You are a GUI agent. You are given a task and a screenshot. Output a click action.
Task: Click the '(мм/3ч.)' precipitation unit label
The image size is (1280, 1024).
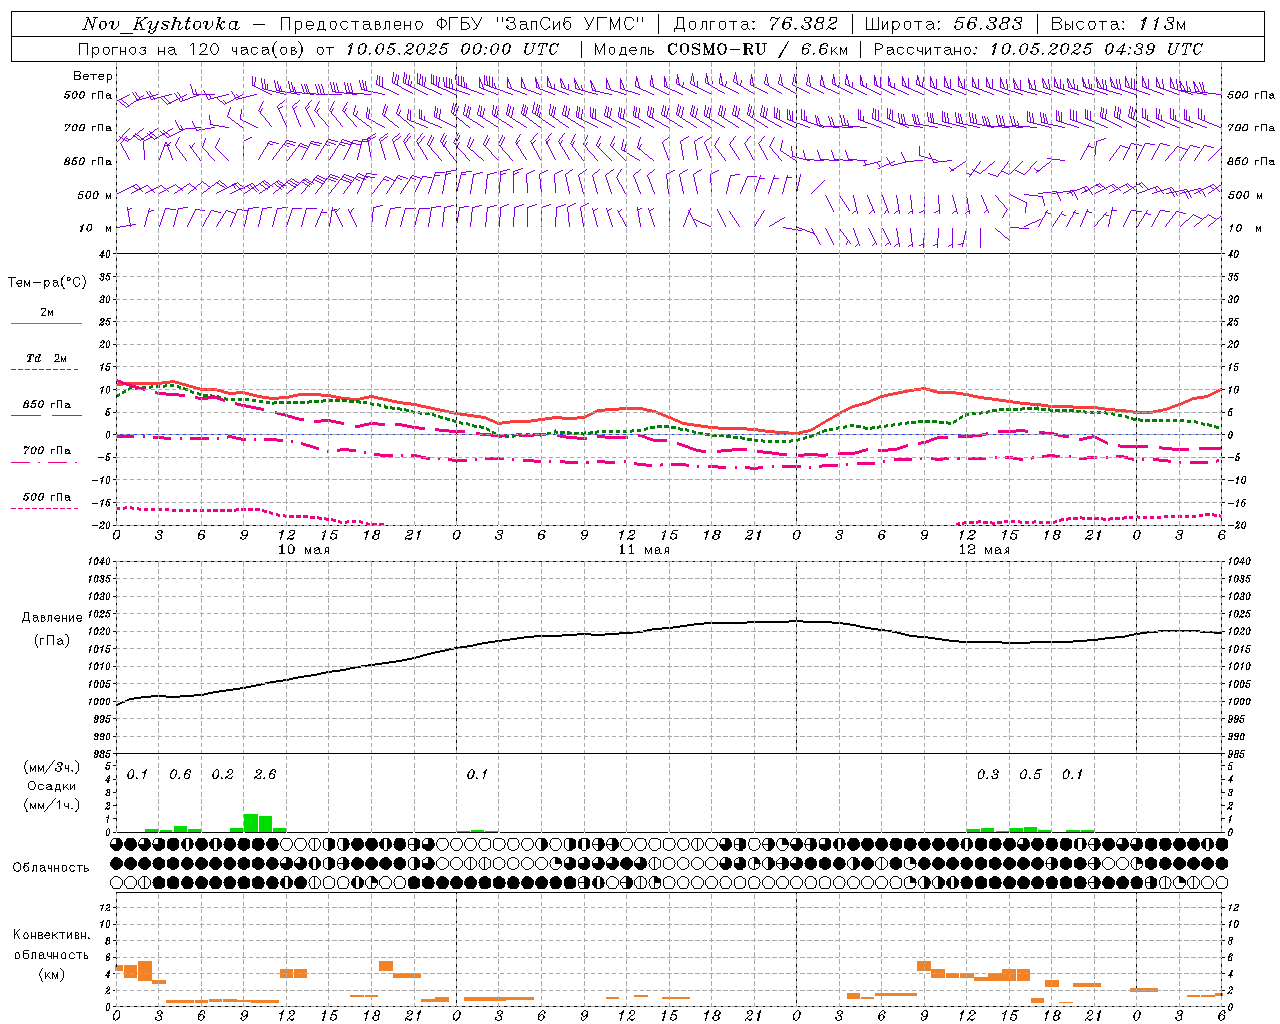pyautogui.click(x=52, y=767)
